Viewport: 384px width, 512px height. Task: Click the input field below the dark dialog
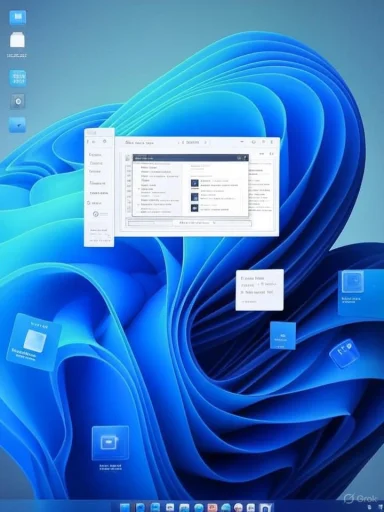point(189,223)
